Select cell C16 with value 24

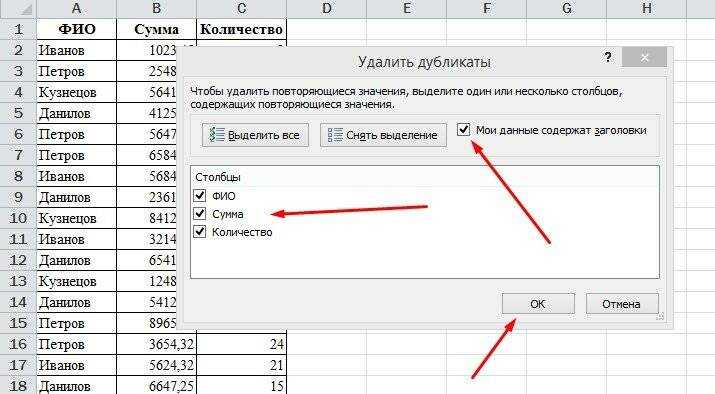[242, 344]
